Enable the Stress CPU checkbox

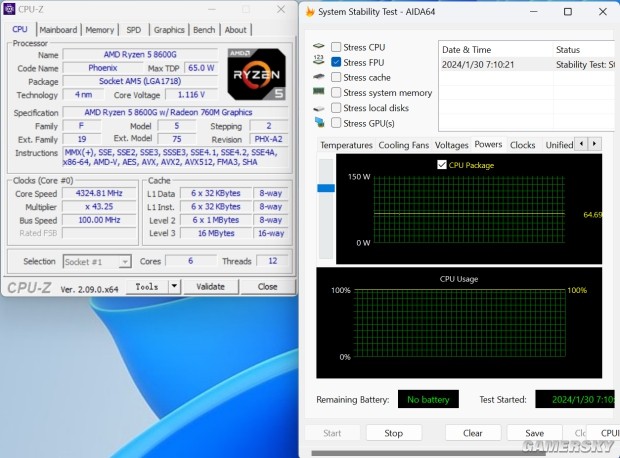[336, 47]
